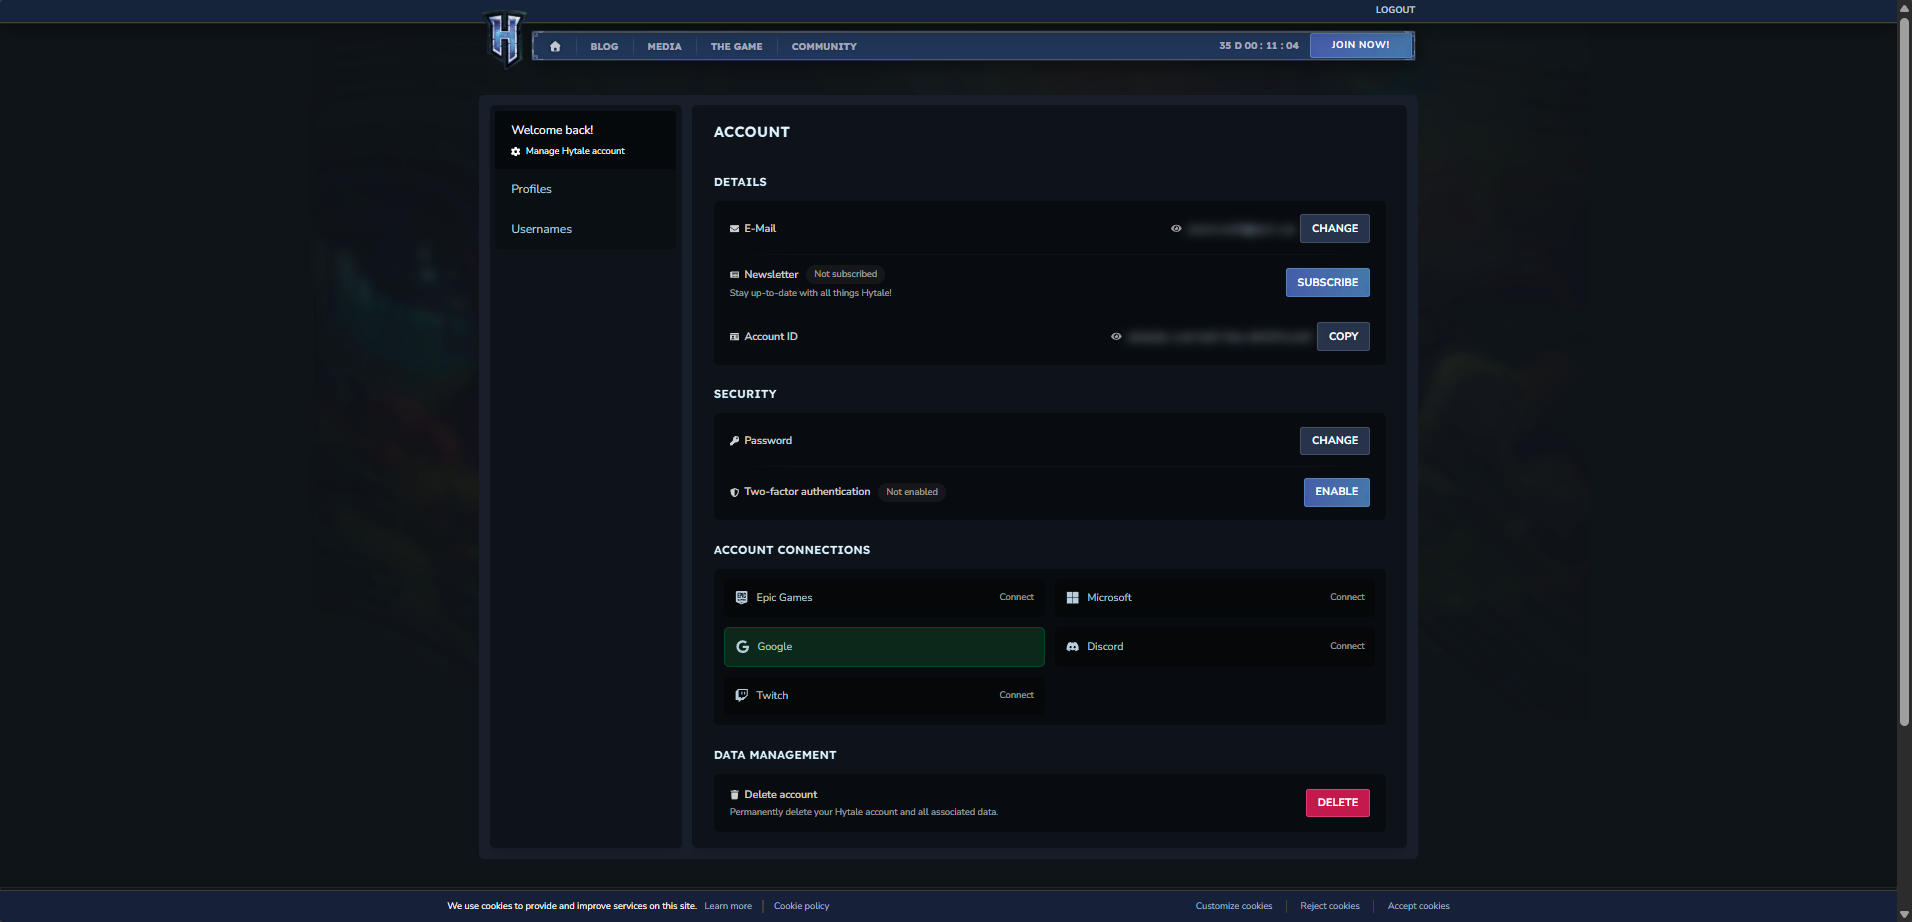Go to home via house icon

tap(555, 46)
